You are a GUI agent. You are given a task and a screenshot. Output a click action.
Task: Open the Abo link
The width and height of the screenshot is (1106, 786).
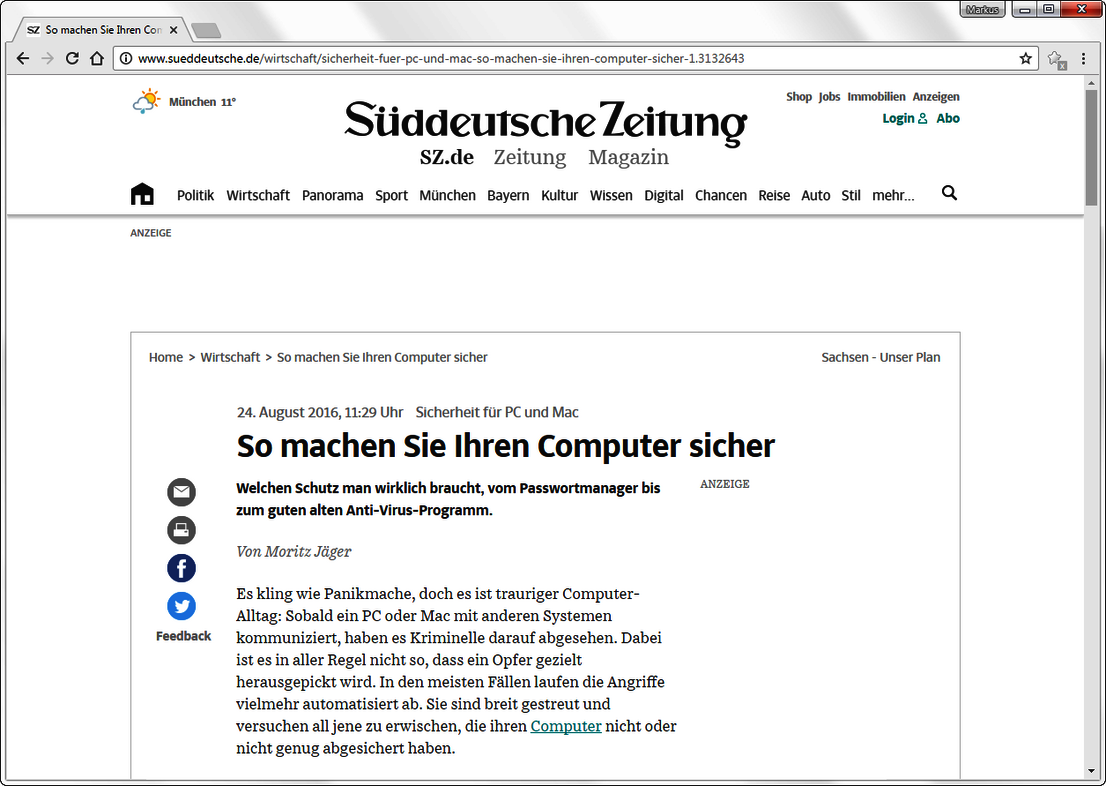947,118
